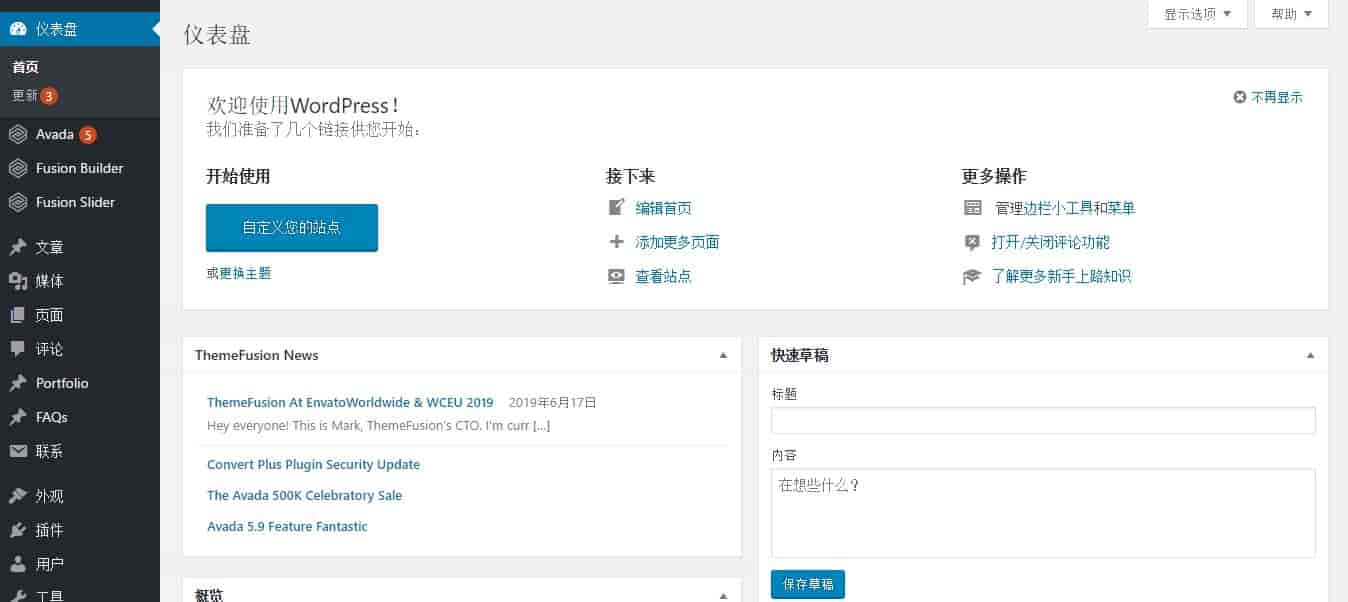Click the 用户 users icon in sidebar
Image resolution: width=1348 pixels, height=602 pixels.
pos(17,564)
